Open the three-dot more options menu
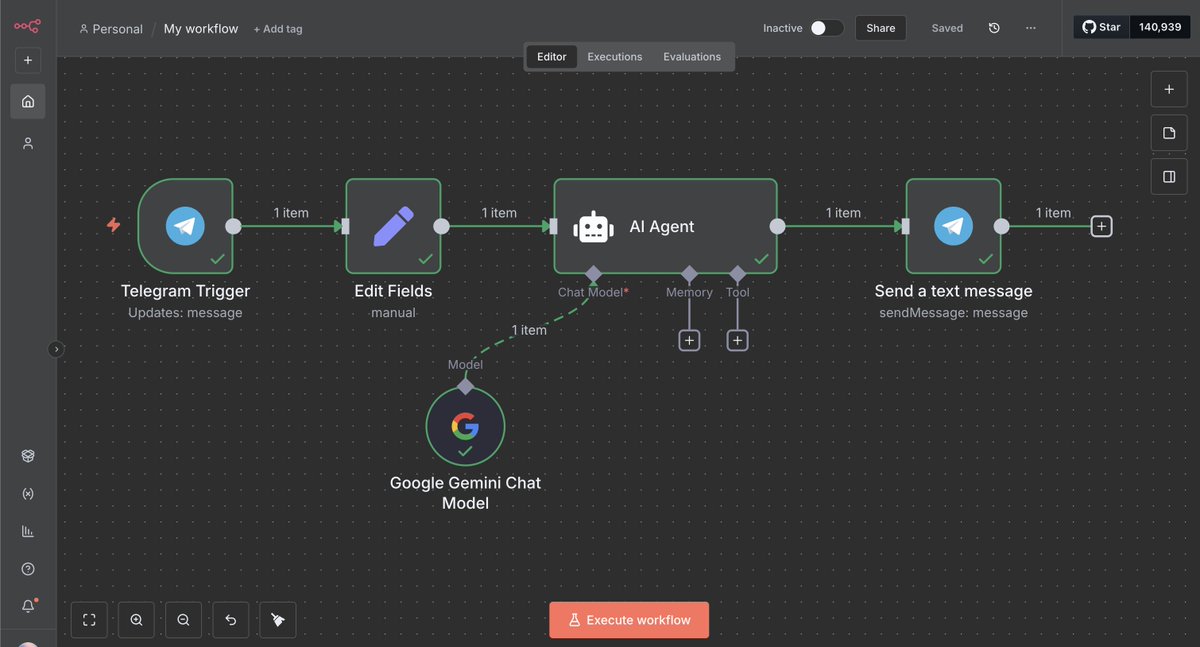The width and height of the screenshot is (1200, 647). pos(1031,28)
